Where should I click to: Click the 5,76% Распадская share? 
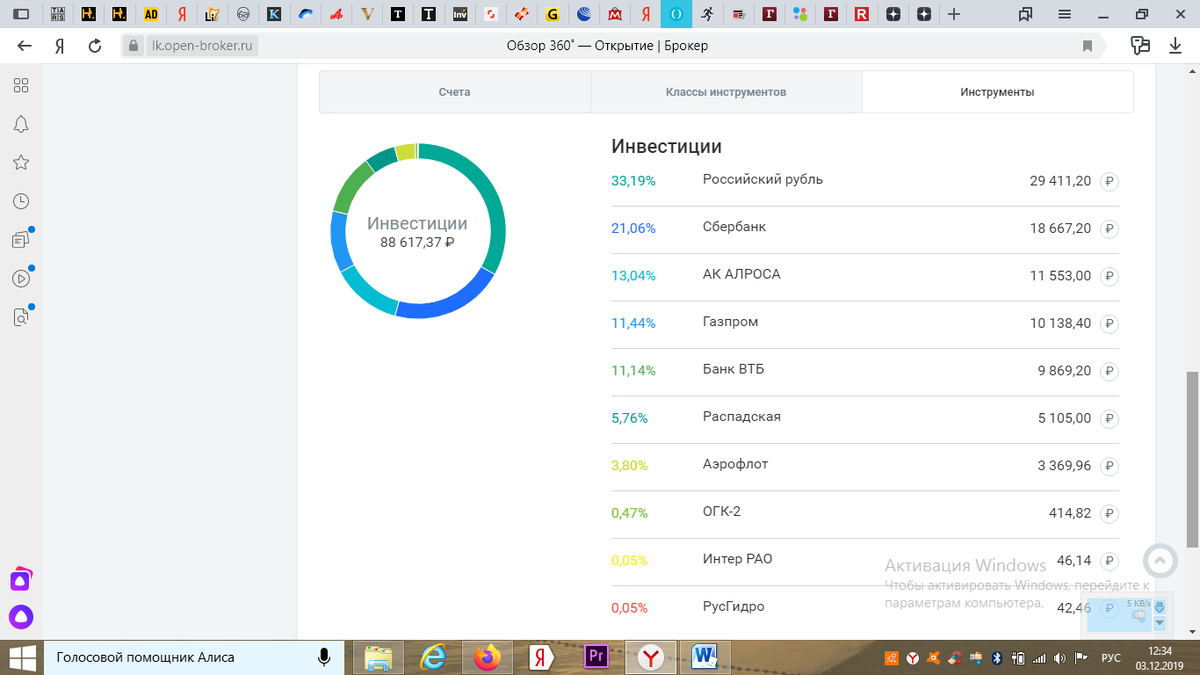629,418
